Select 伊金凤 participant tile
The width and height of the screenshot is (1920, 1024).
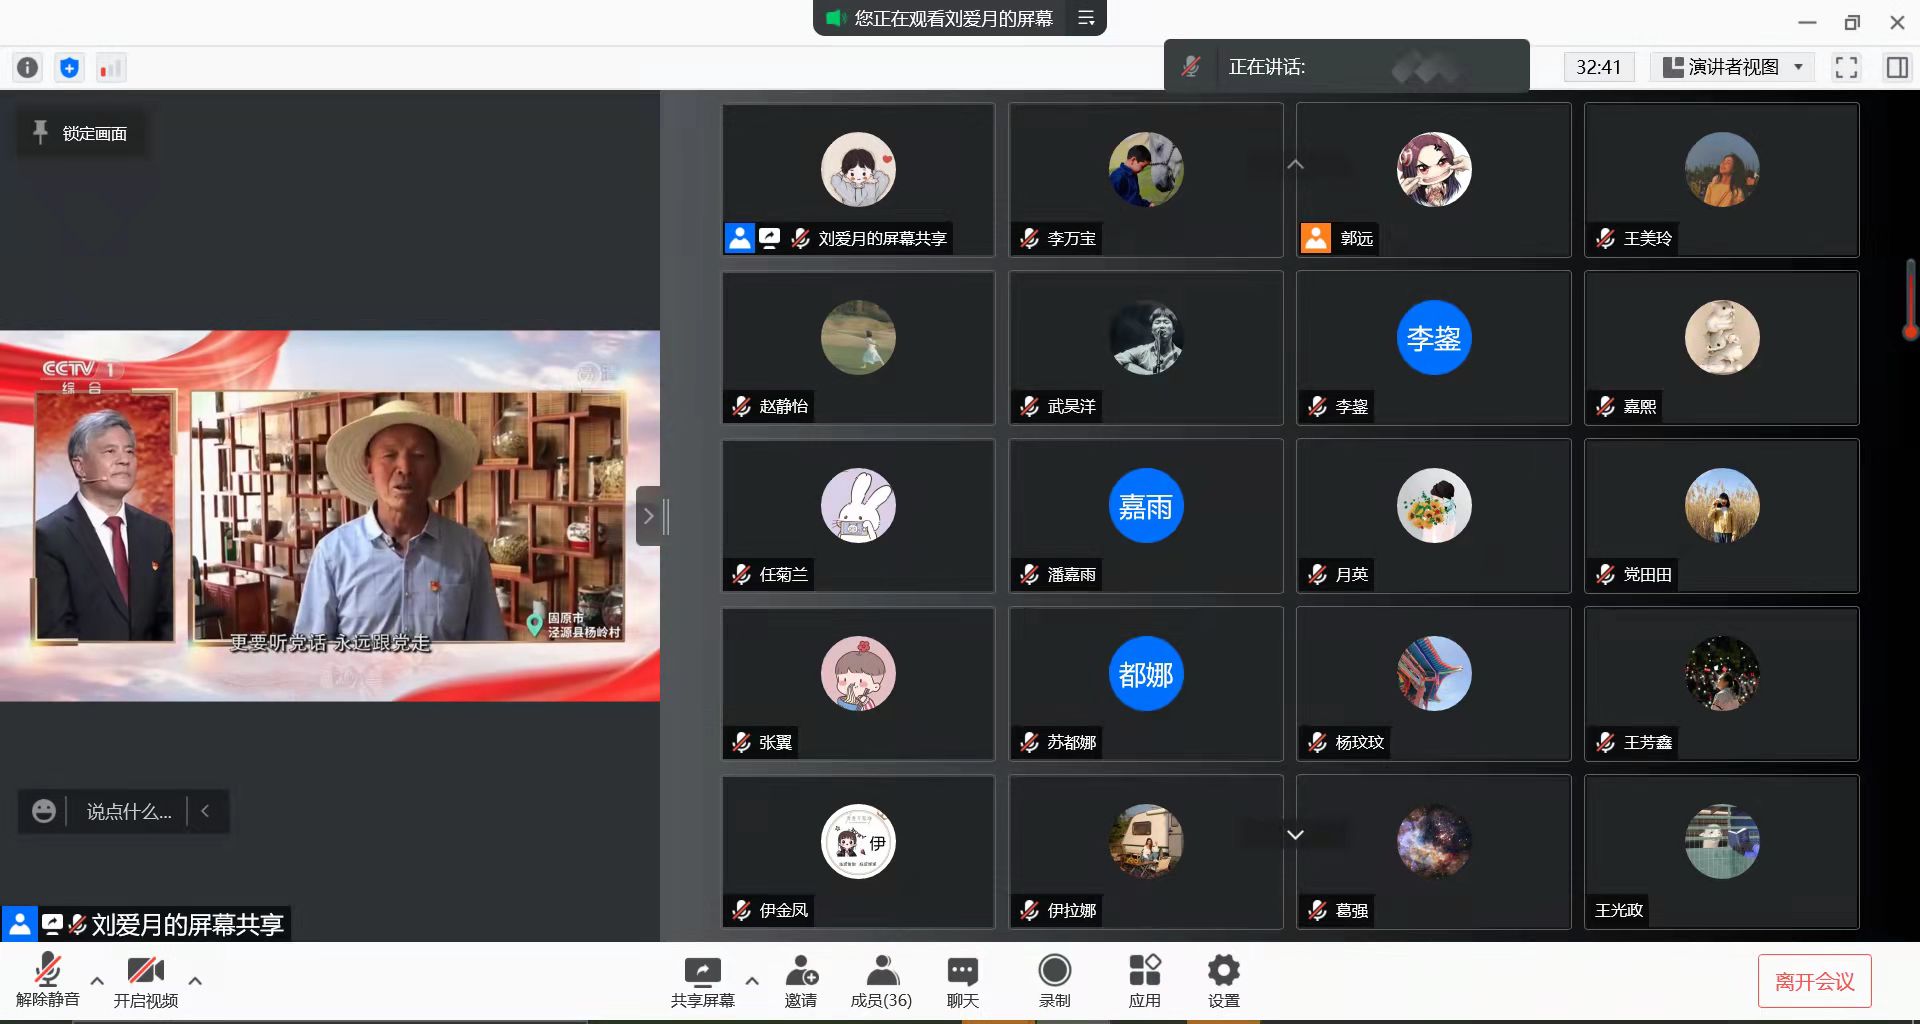pyautogui.click(x=858, y=852)
